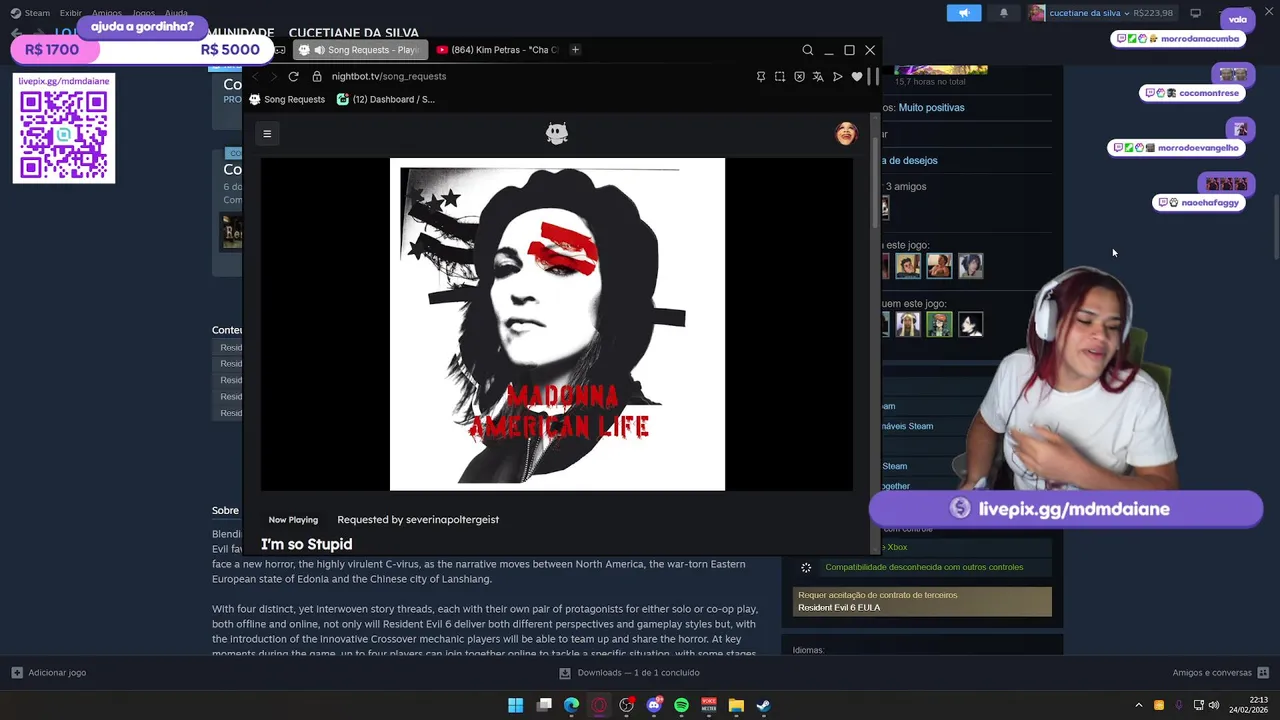The width and height of the screenshot is (1280, 720).
Task: Click the Muito positivas reviews link
Action: 931,108
